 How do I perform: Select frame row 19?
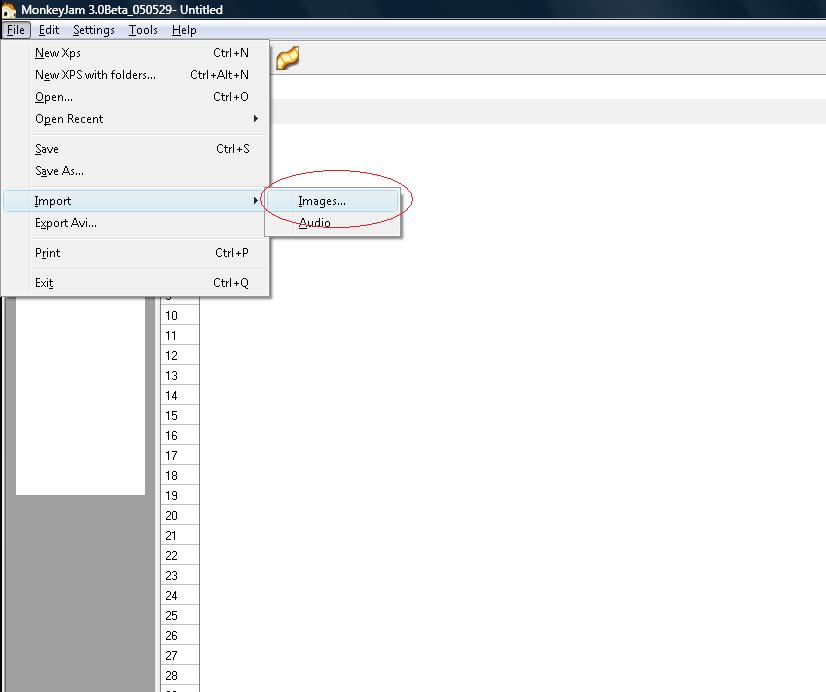pyautogui.click(x=180, y=496)
